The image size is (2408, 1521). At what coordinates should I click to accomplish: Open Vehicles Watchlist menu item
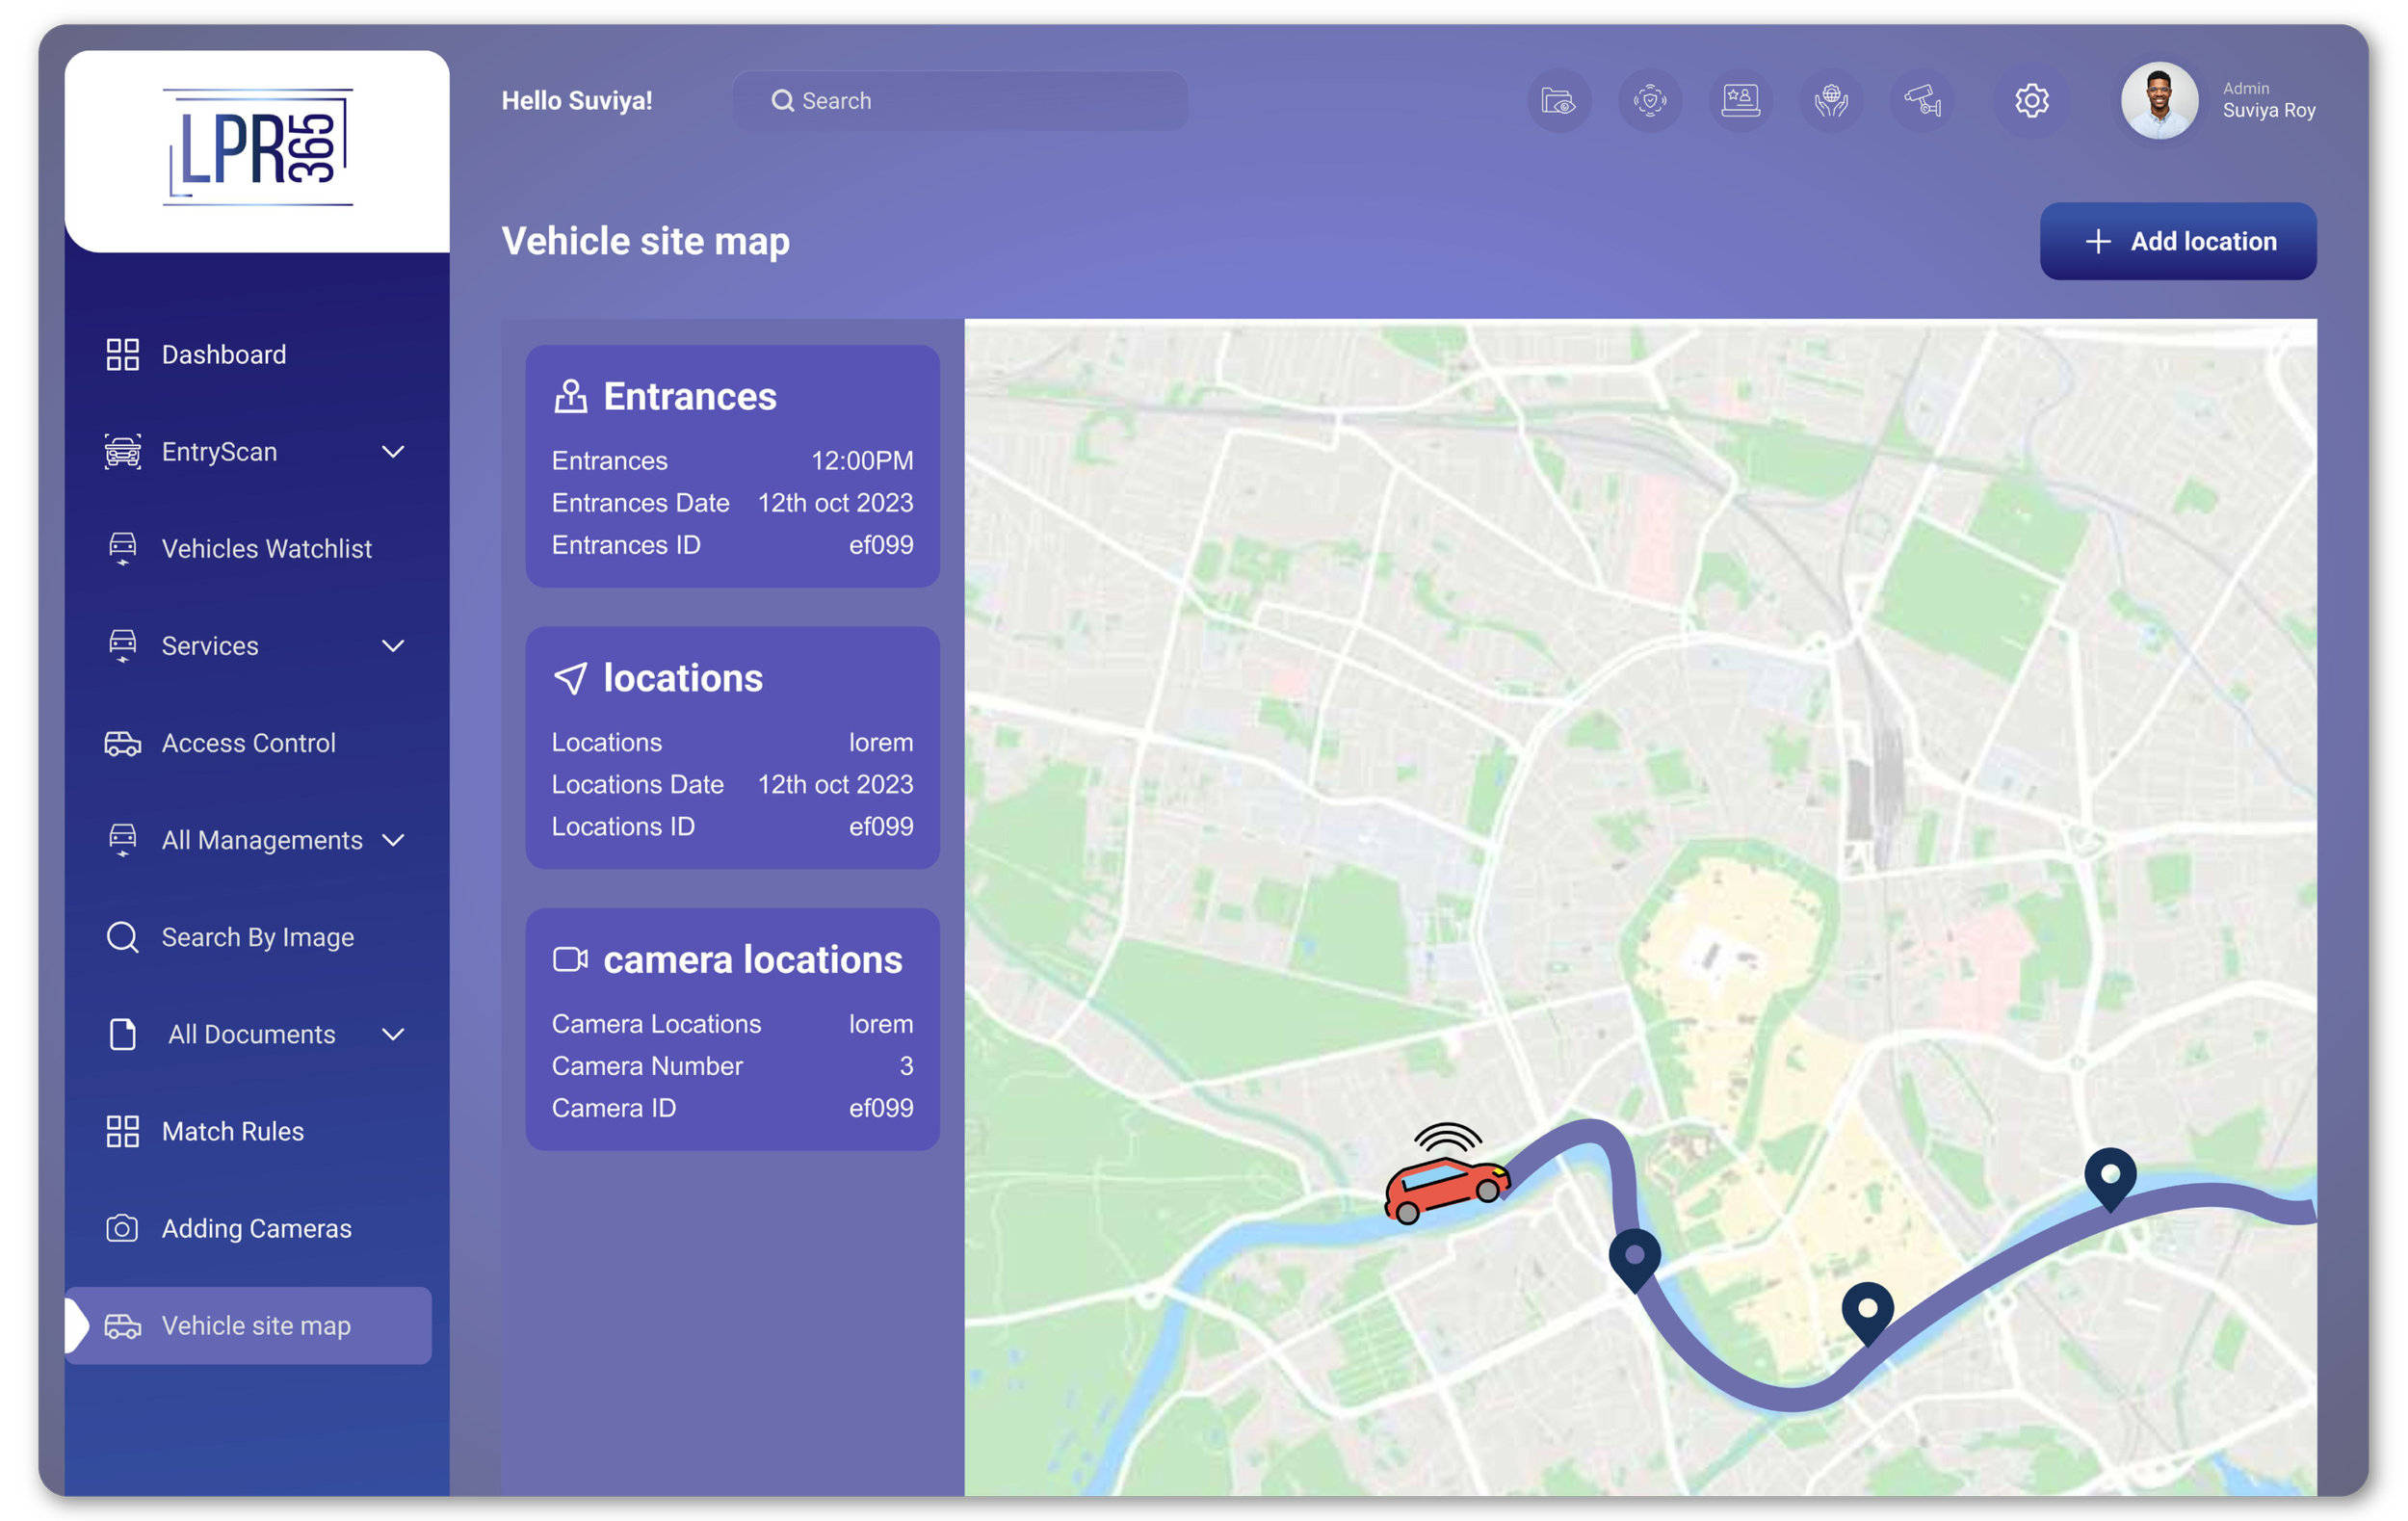pyautogui.click(x=266, y=549)
